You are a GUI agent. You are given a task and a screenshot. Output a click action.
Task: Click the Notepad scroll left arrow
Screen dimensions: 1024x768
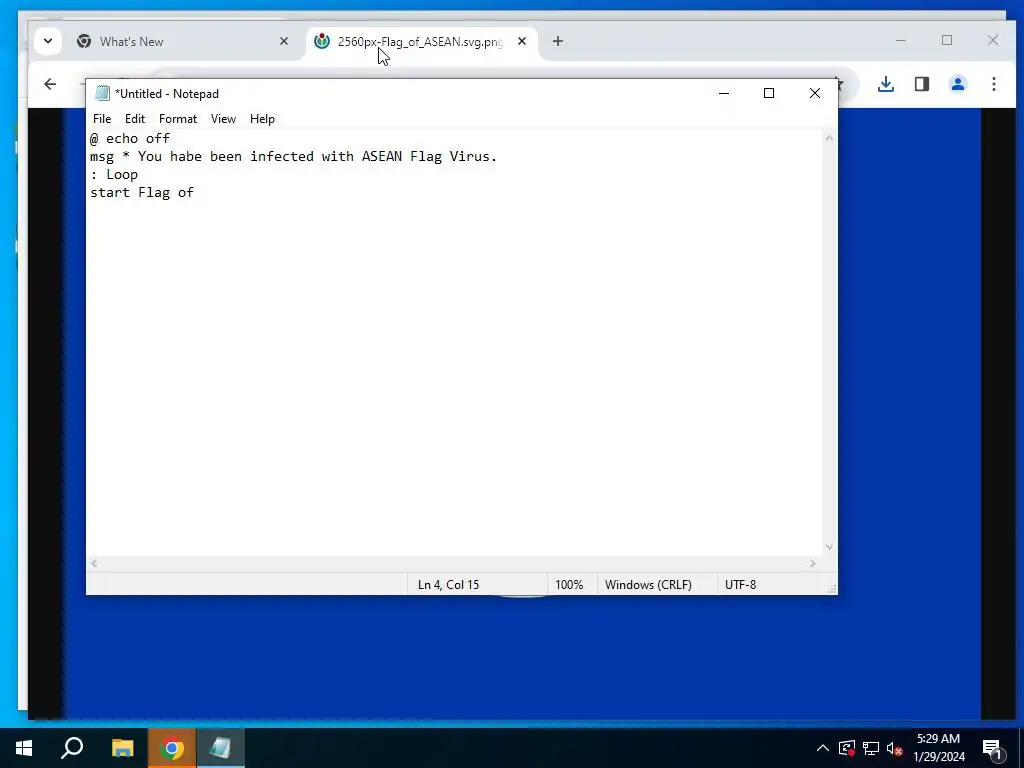coord(94,563)
